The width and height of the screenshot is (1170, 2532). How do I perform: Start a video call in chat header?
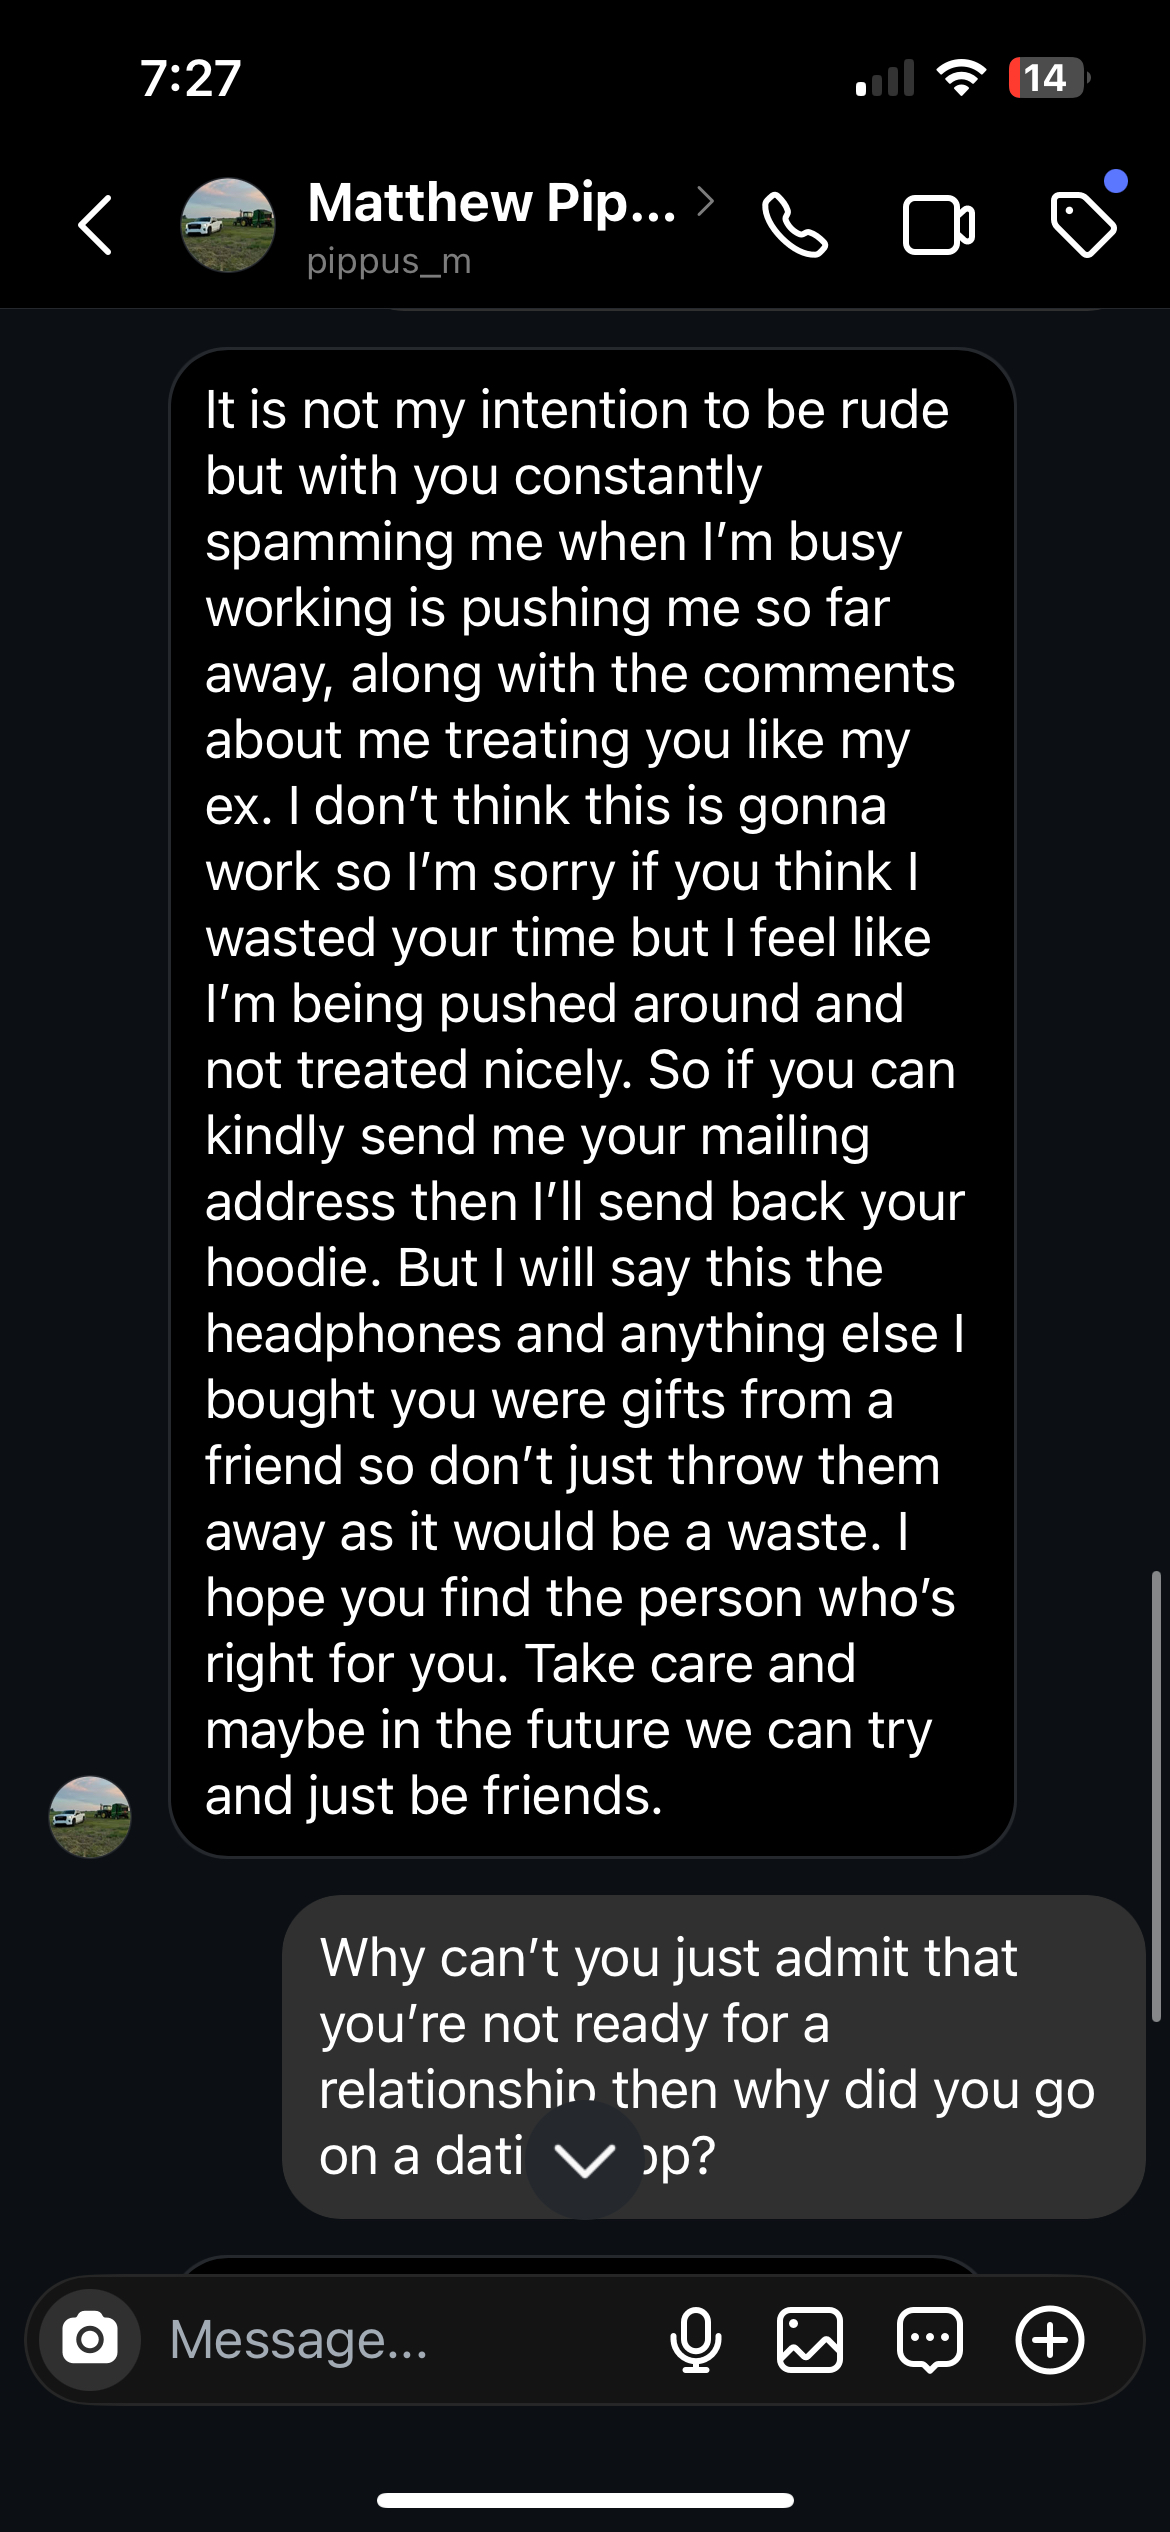(938, 226)
